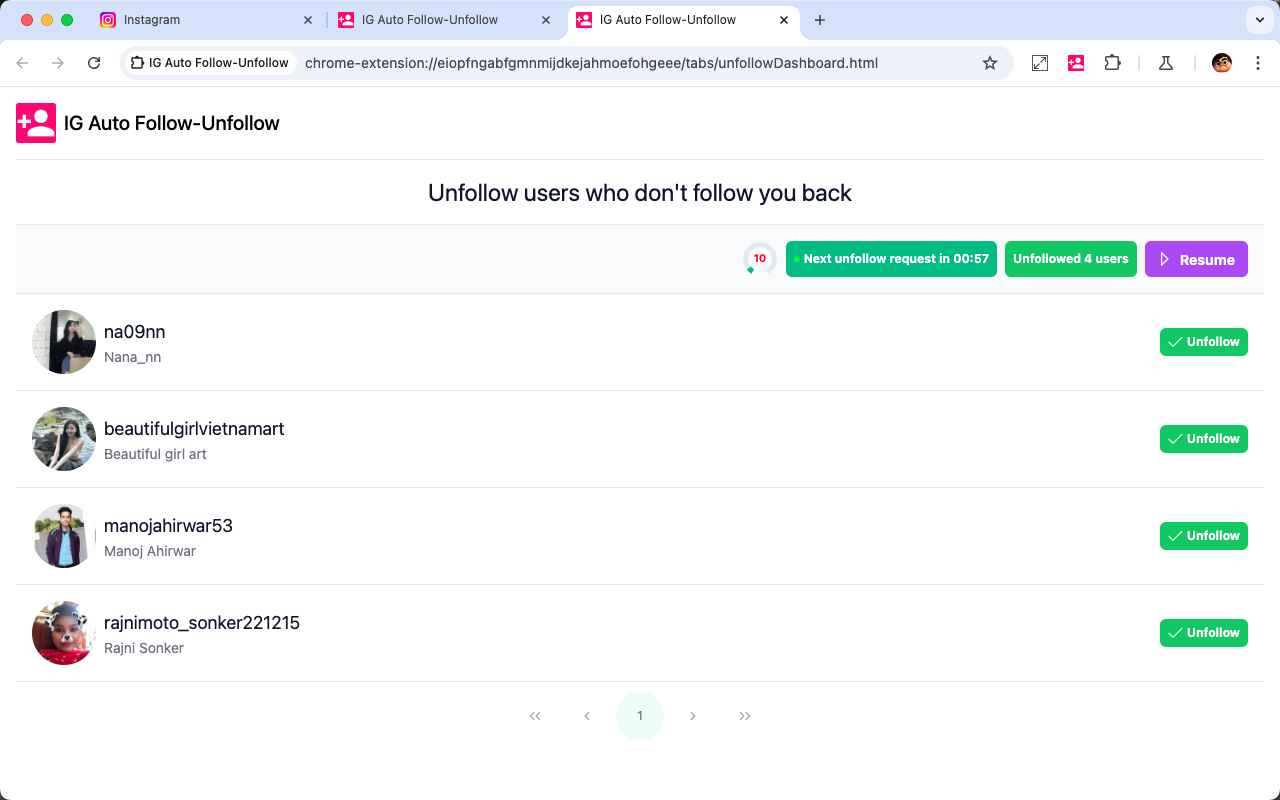Open the Chrome extensions puzzle piece menu
The image size is (1280, 800).
pos(1112,62)
